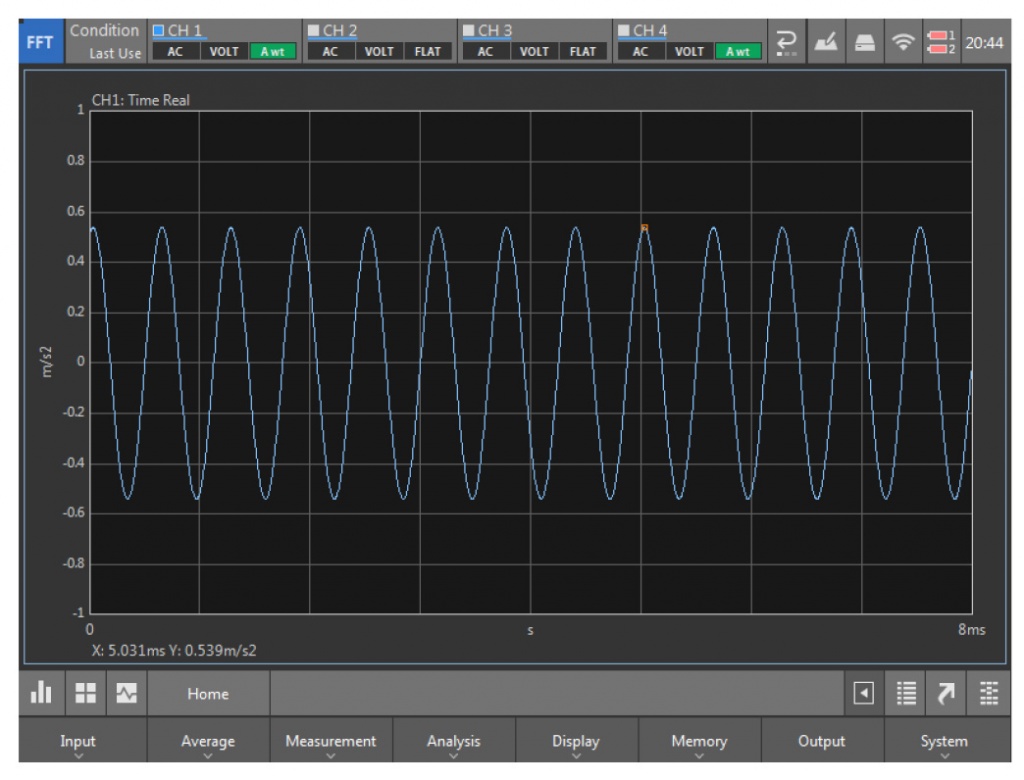1024x780 pixels.
Task: Toggle CH 3 AC coupling setting
Action: pyautogui.click(x=485, y=52)
